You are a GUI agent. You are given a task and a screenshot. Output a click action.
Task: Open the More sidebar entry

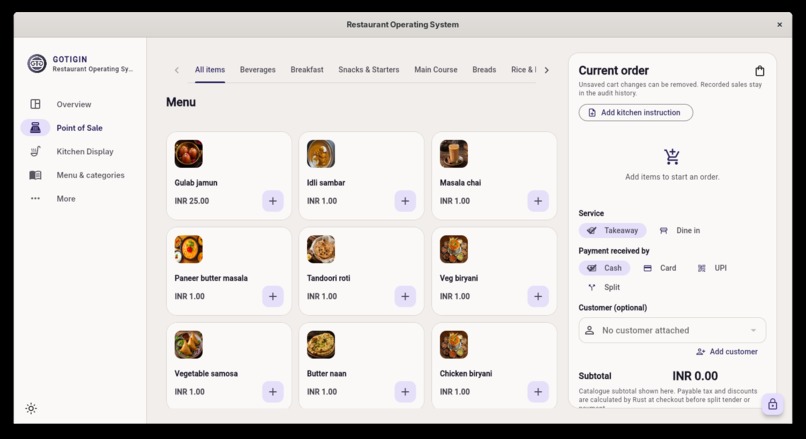tap(66, 198)
